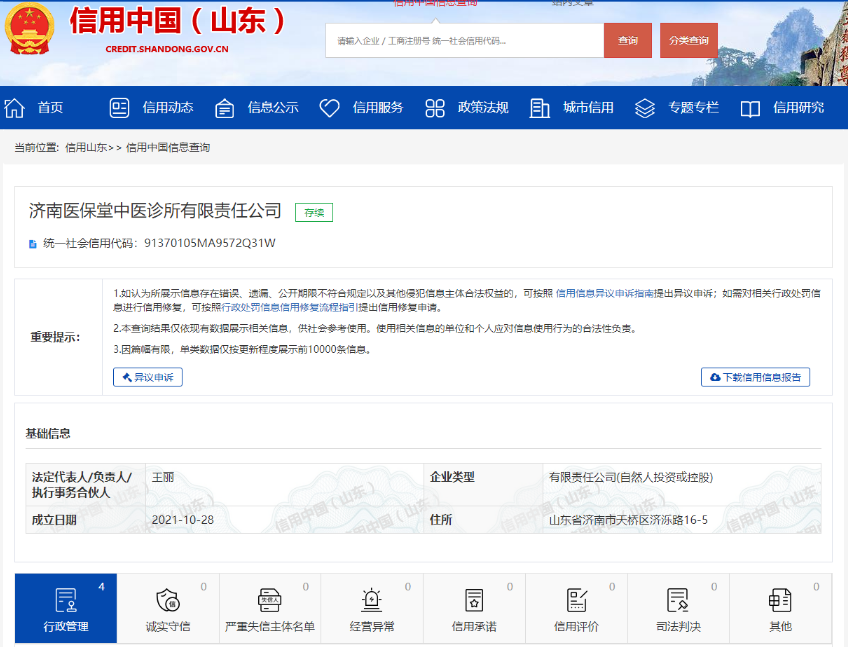Click the 严重失信主体名单 icon
The width and height of the screenshot is (848, 647).
click(x=269, y=600)
